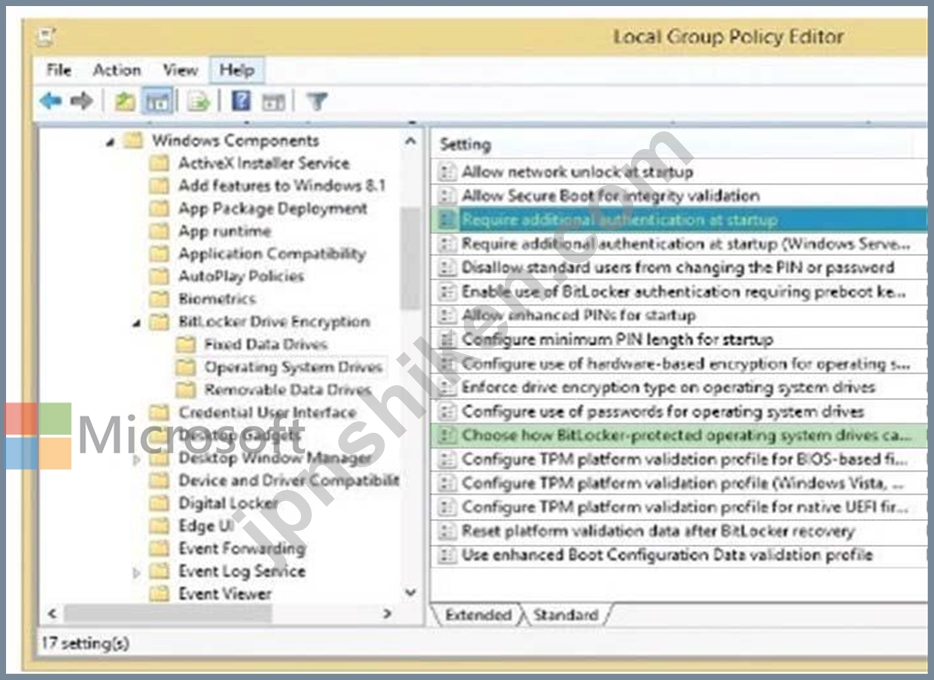Open the Help menu

(x=236, y=70)
